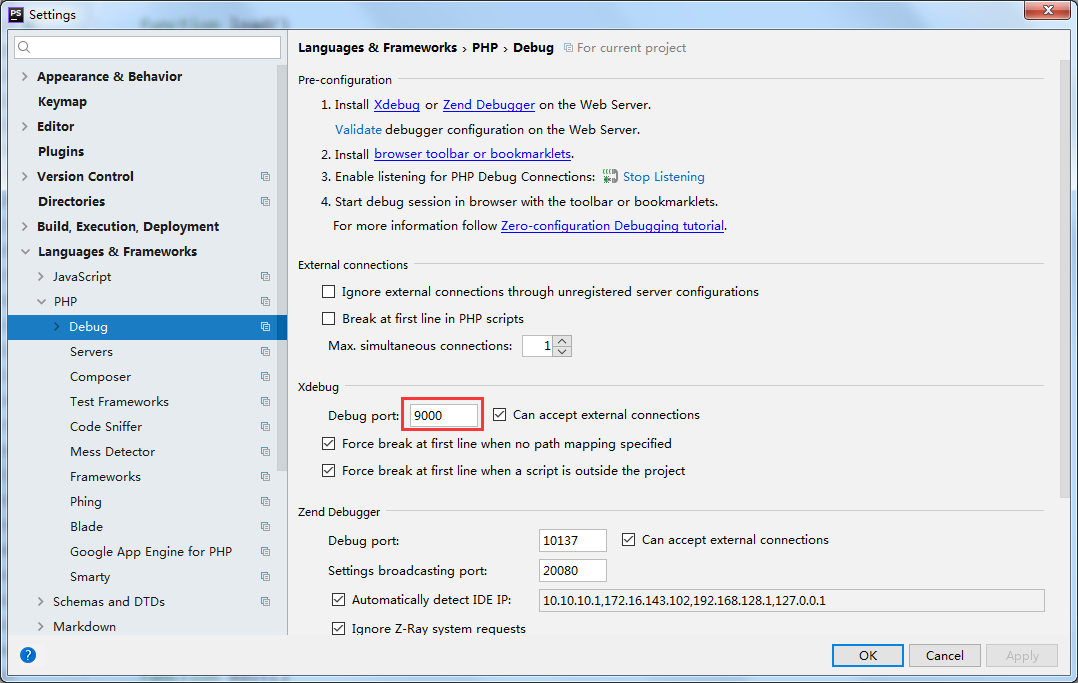Screen dimensions: 1078x683
Task: Expand the Markdown node
Action: pyautogui.click(x=41, y=627)
